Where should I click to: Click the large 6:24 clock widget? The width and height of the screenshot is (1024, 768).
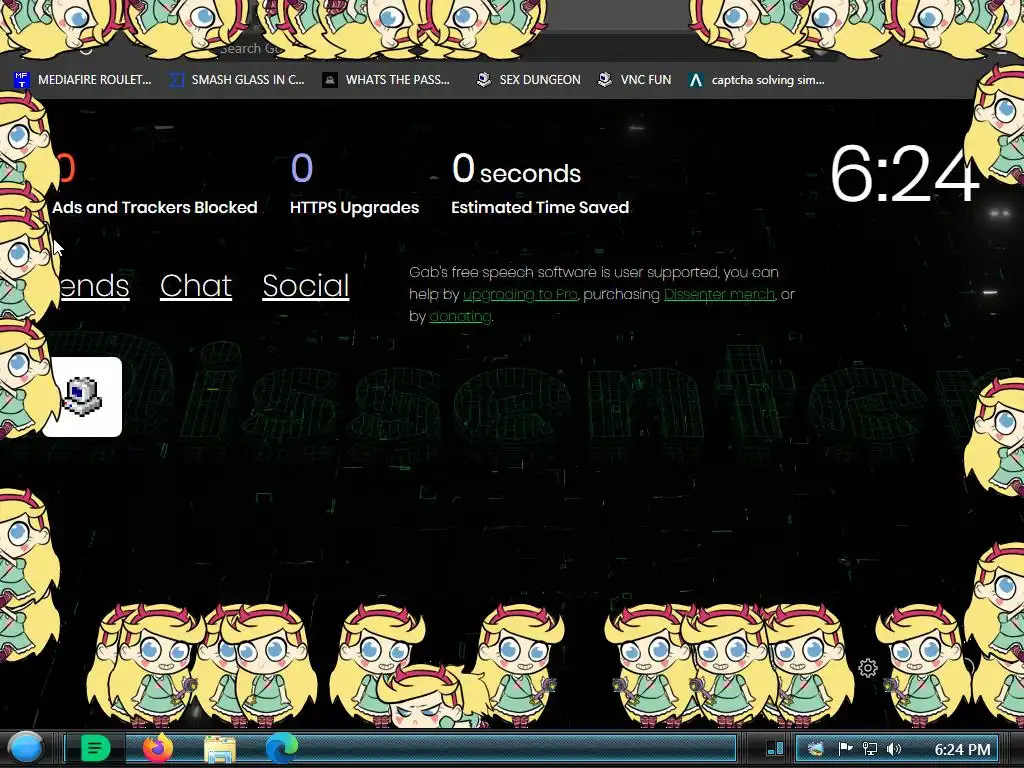click(904, 174)
